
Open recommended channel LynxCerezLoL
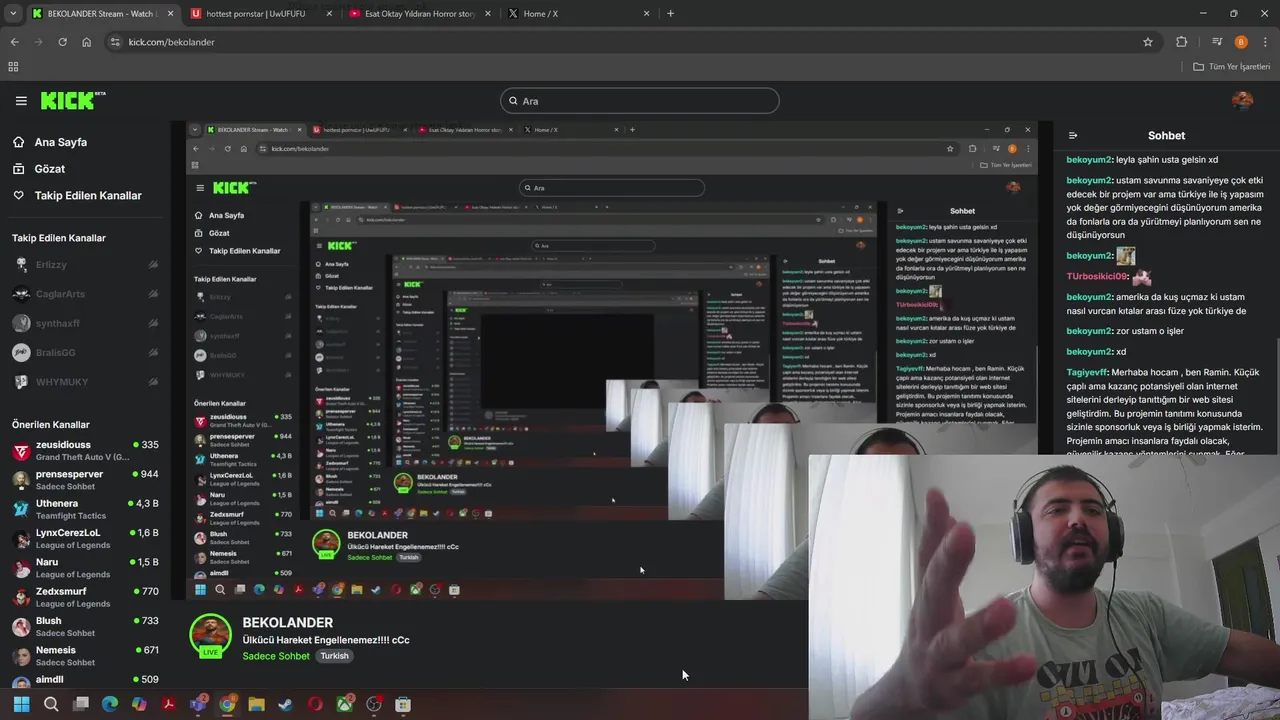point(85,539)
